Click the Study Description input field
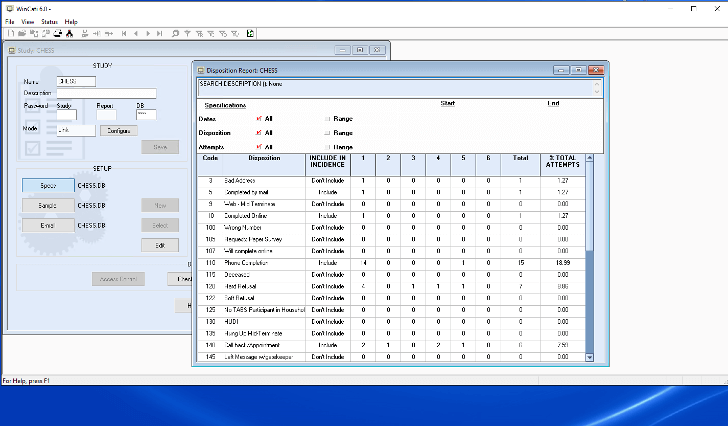This screenshot has height=426, width=728. pyautogui.click(x=106, y=93)
